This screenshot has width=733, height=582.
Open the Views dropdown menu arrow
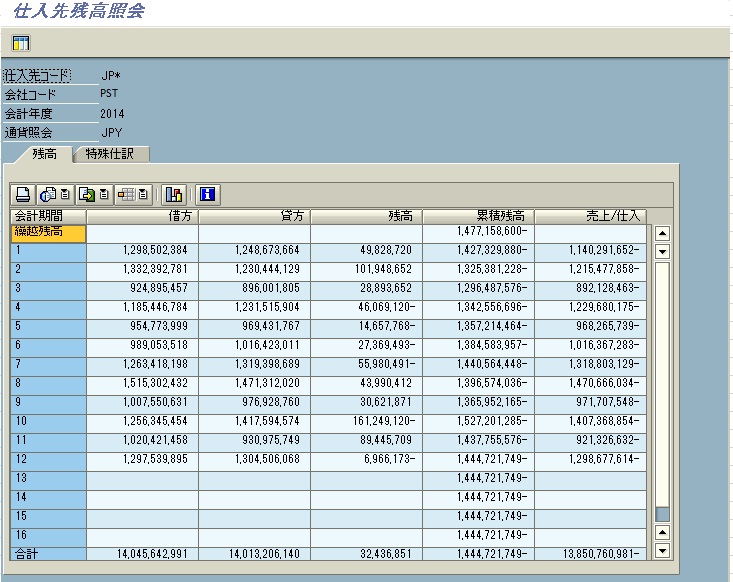pyautogui.click(x=64, y=194)
